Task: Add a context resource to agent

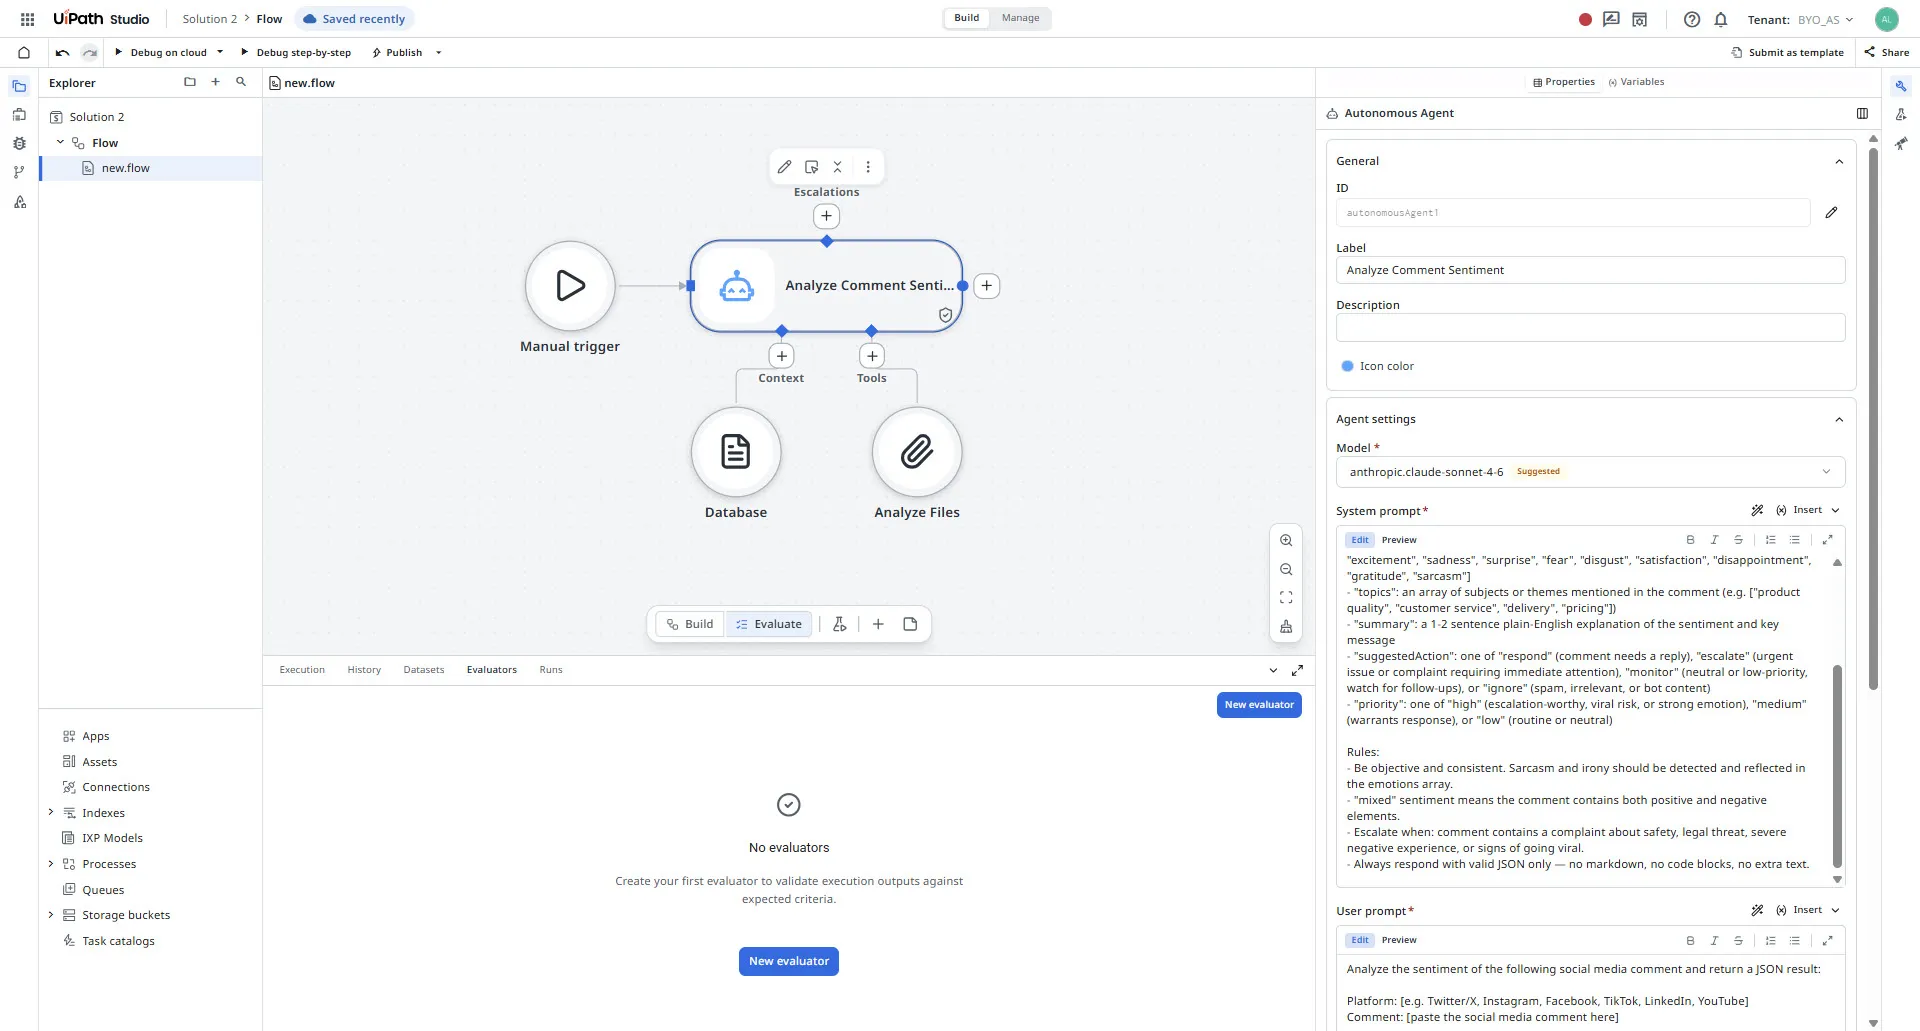Action: (x=782, y=356)
